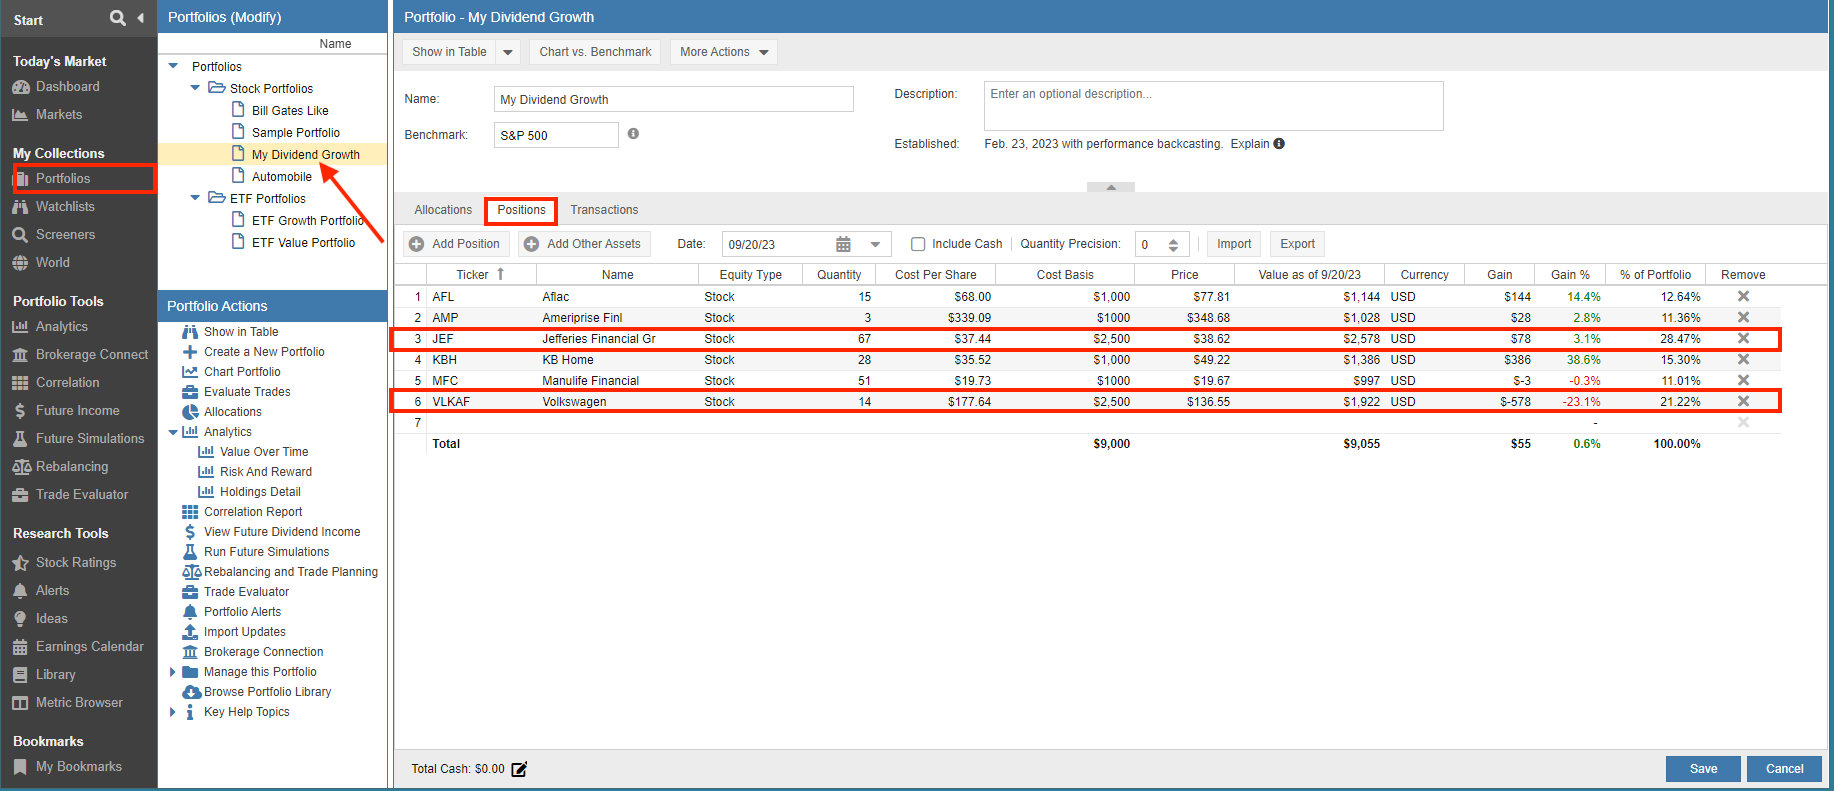The height and width of the screenshot is (791, 1834).
Task: Open Library in Research Tools
Action: [56, 675]
